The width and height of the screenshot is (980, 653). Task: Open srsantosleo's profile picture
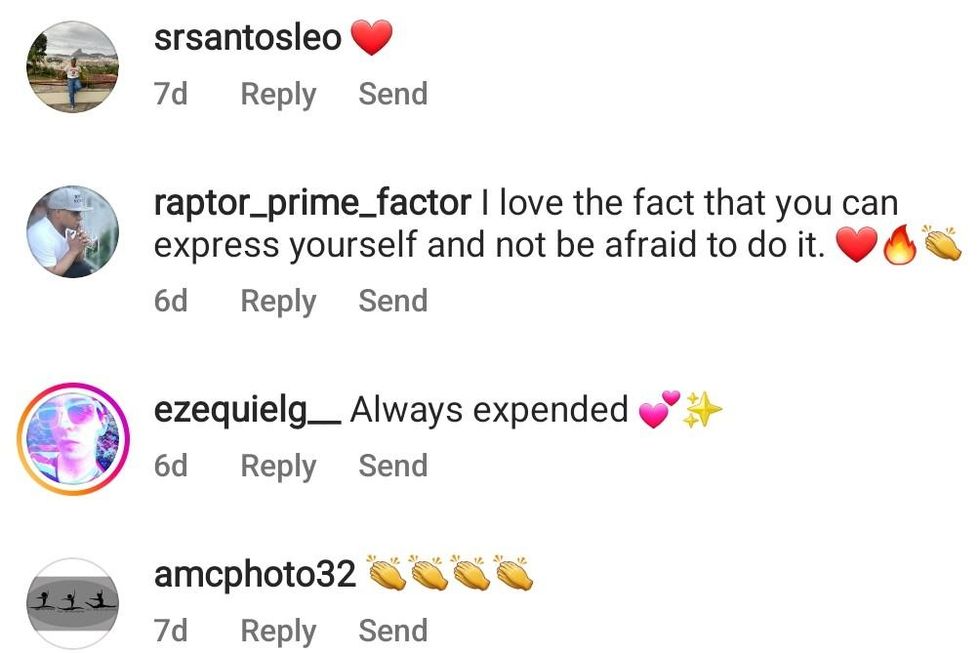[x=72, y=67]
